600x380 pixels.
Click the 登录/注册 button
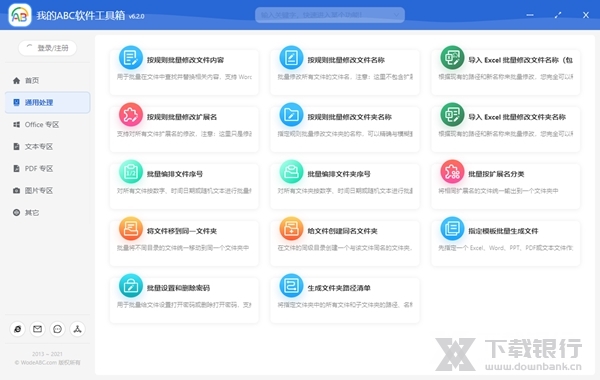click(47, 48)
